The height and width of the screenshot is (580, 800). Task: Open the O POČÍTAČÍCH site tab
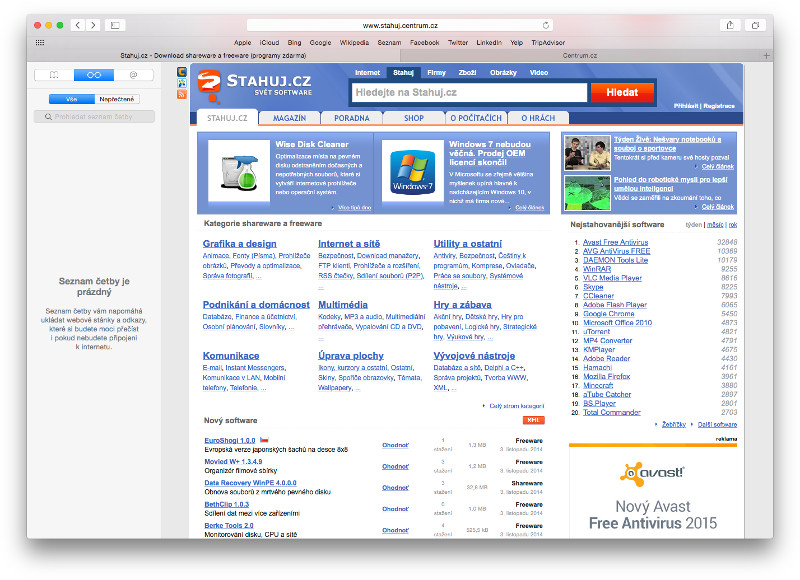pyautogui.click(x=476, y=118)
